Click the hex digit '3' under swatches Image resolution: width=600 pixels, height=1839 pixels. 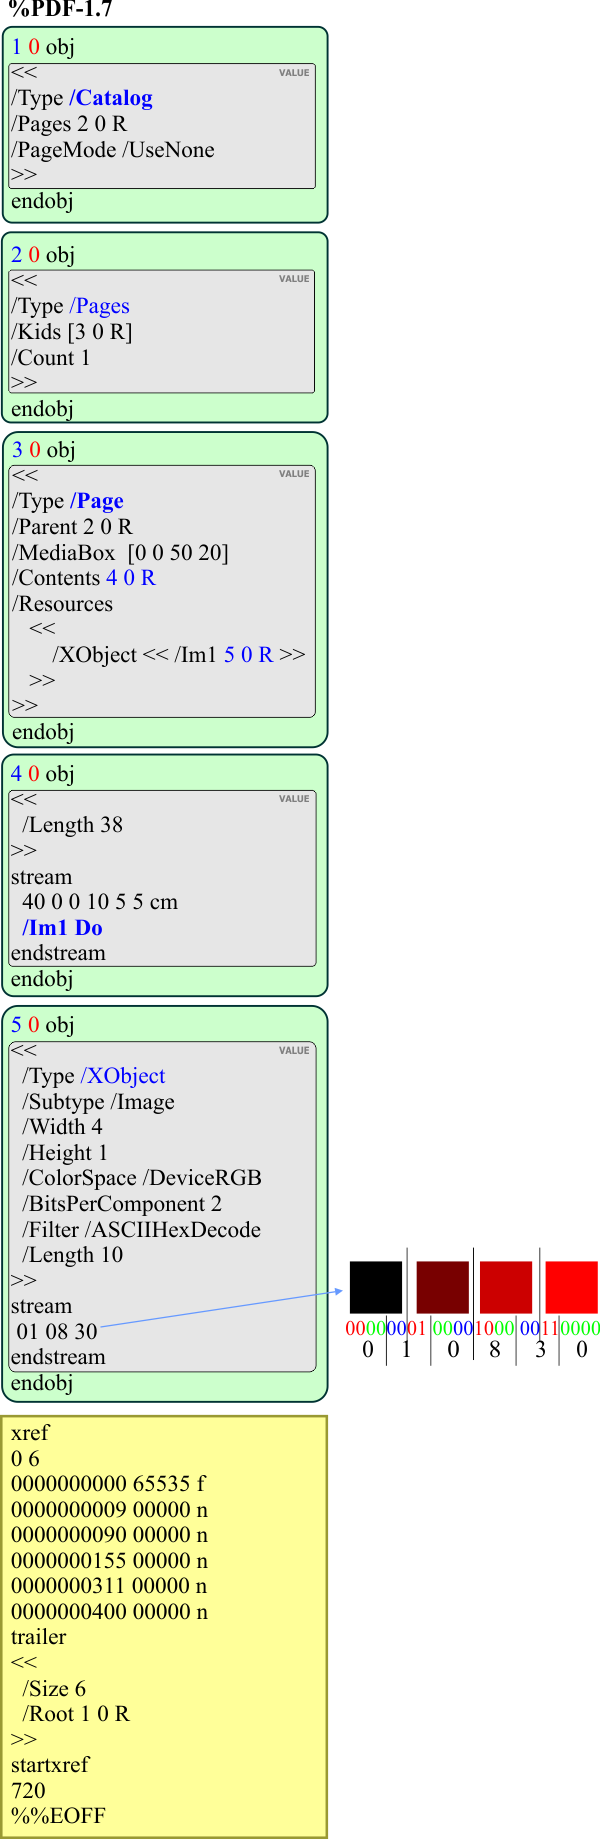pos(541,1350)
